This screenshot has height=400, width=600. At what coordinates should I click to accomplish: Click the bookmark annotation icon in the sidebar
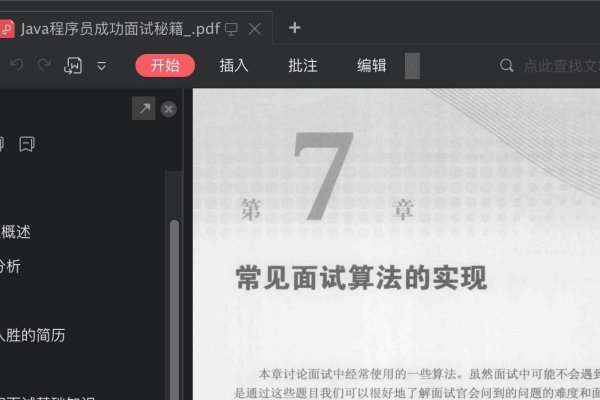(x=27, y=144)
